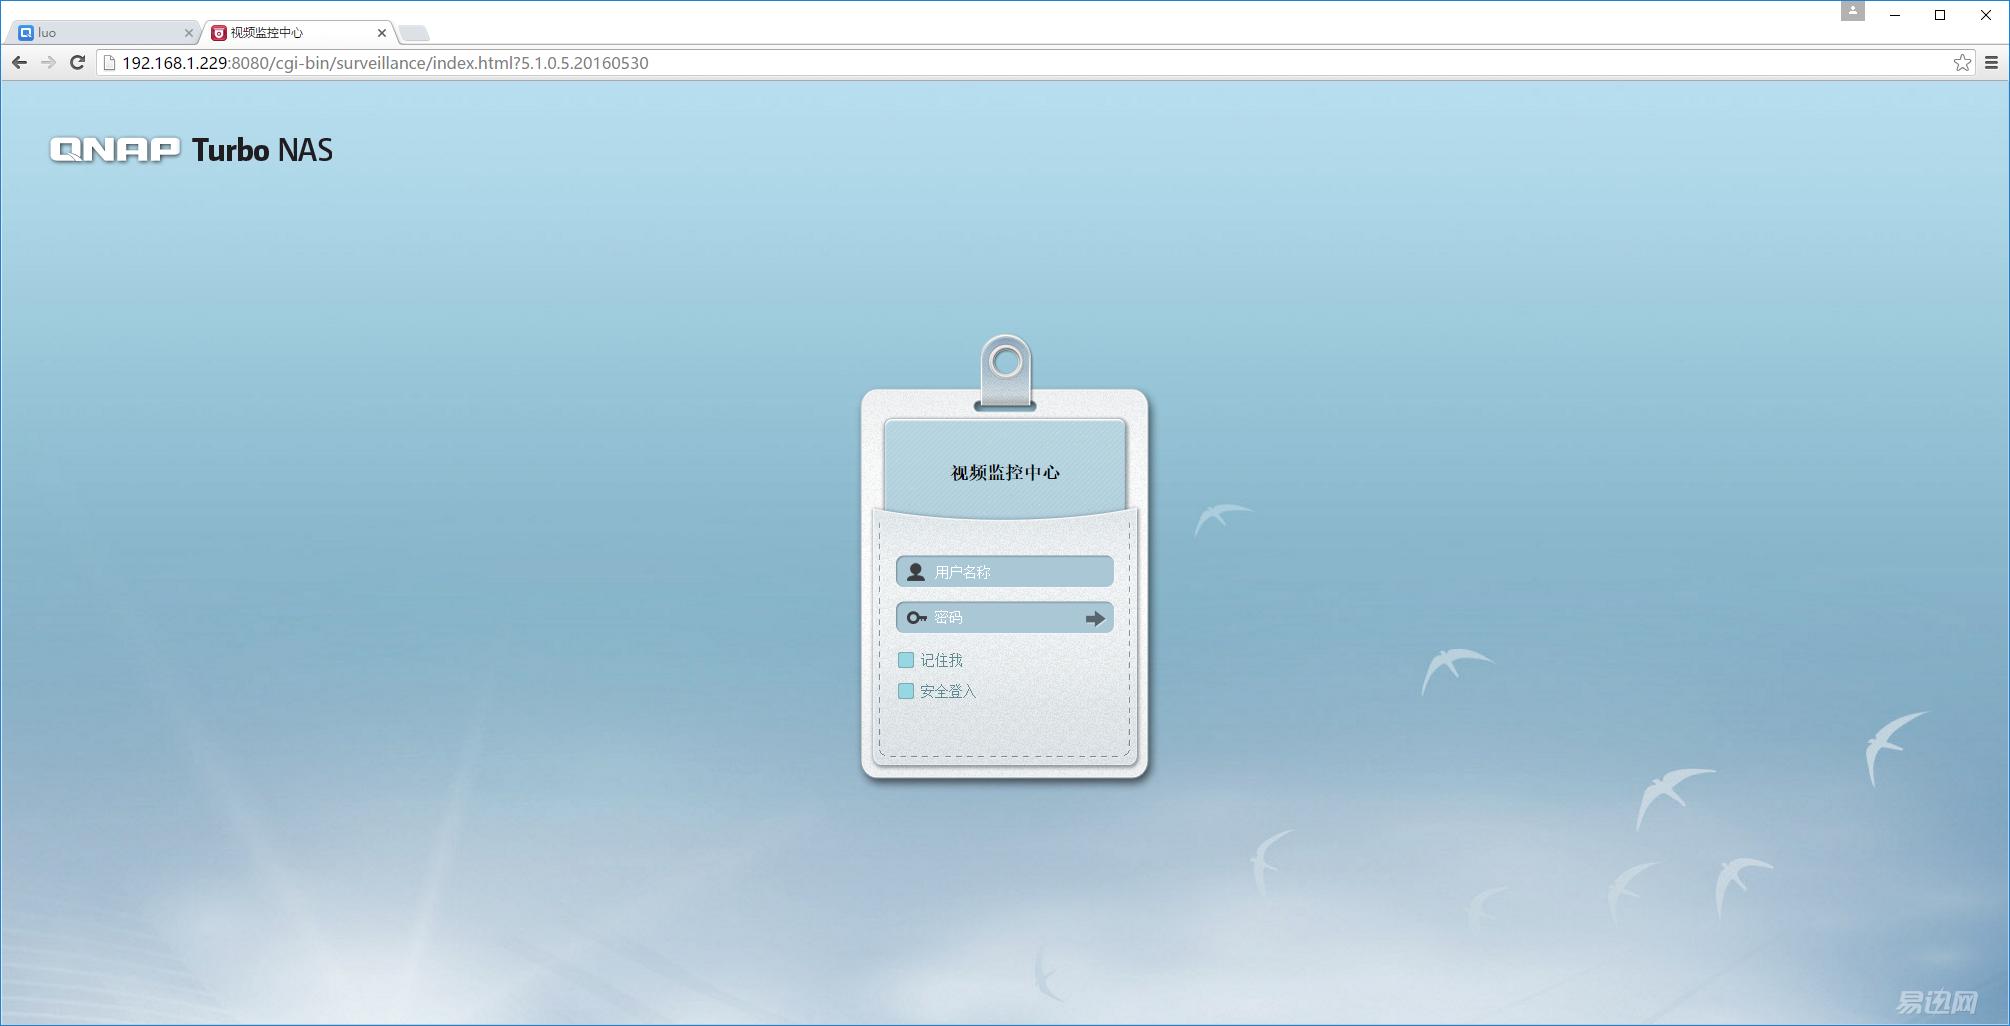Screen dimensions: 2010x1026
Task: Minimize the browser window
Action: tap(1894, 15)
